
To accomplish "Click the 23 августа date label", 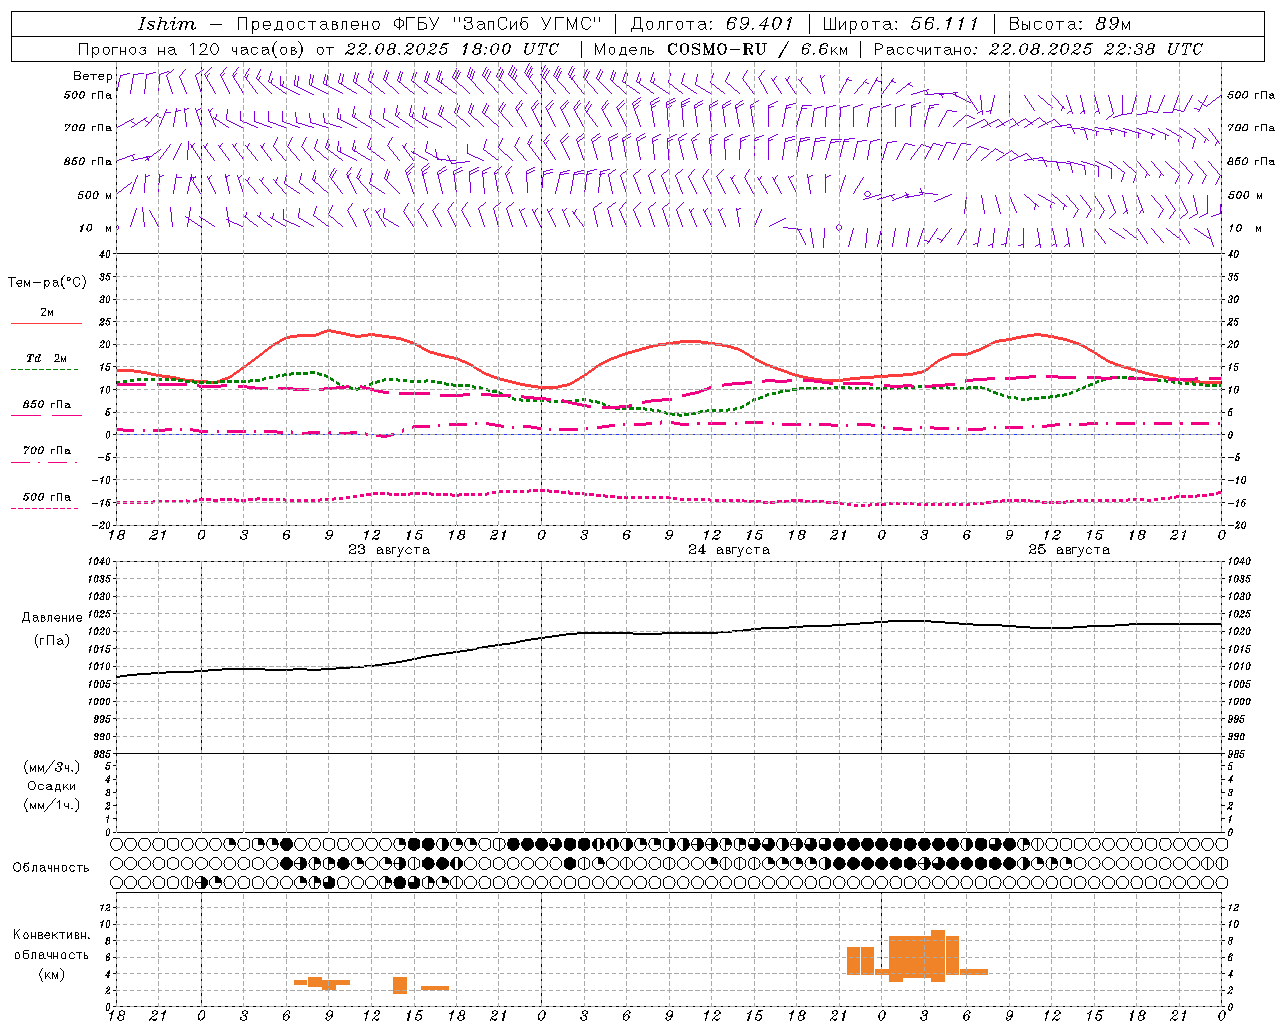I will pos(389,550).
